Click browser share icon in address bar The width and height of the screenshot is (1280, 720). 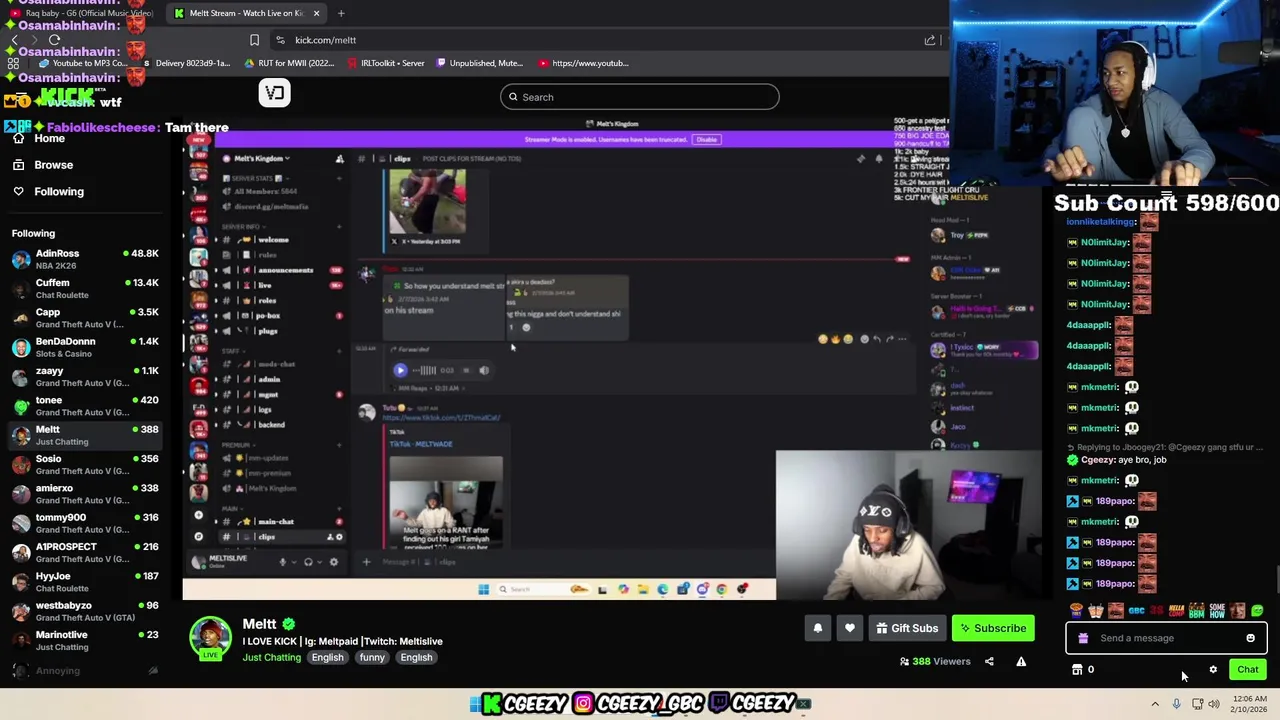coord(930,40)
